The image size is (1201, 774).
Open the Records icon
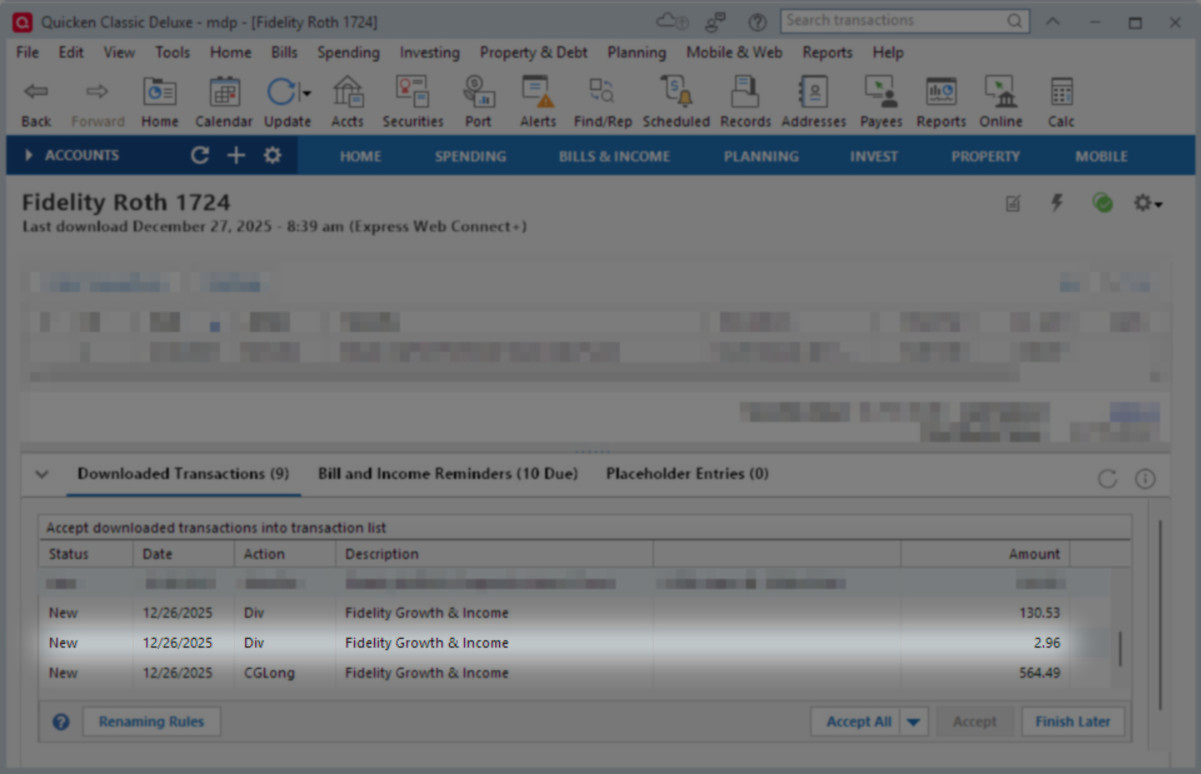(x=745, y=102)
